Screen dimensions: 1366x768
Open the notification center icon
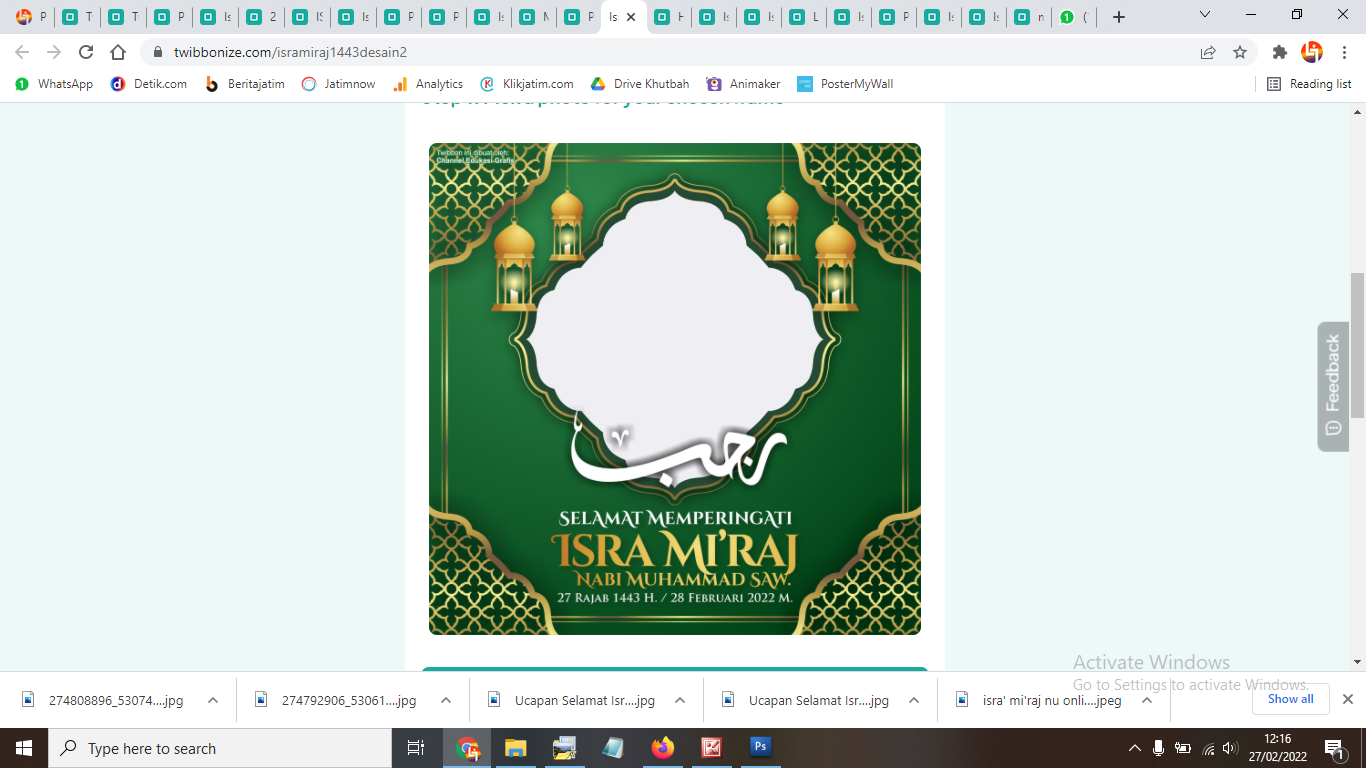pyautogui.click(x=1334, y=748)
